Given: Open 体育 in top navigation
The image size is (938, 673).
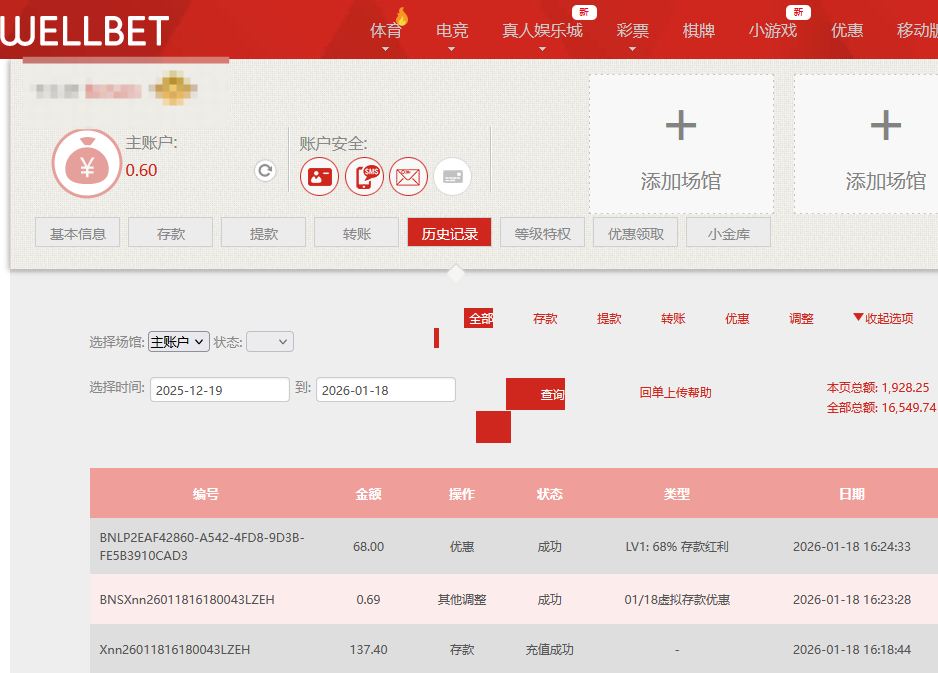Looking at the screenshot, I should pos(386,30).
